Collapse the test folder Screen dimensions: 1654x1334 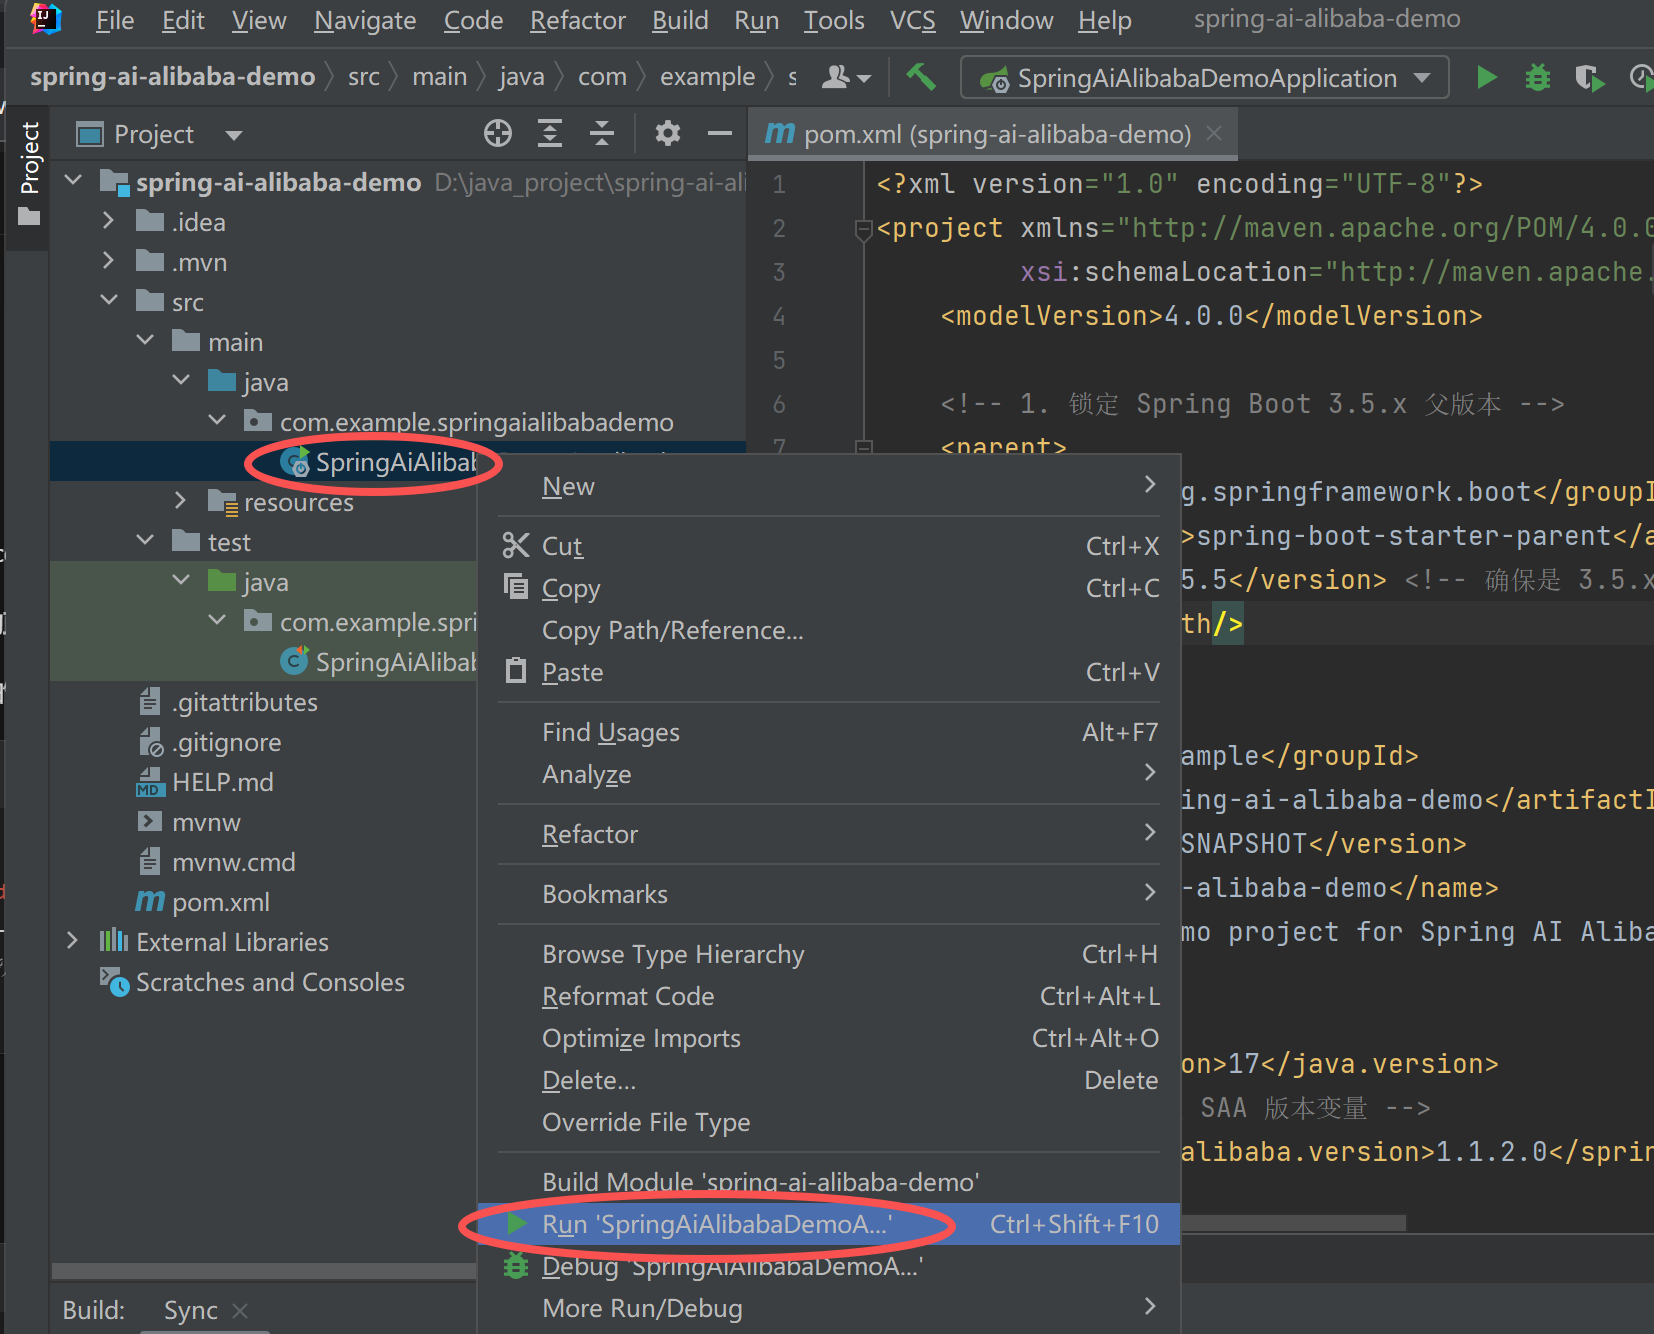(145, 541)
